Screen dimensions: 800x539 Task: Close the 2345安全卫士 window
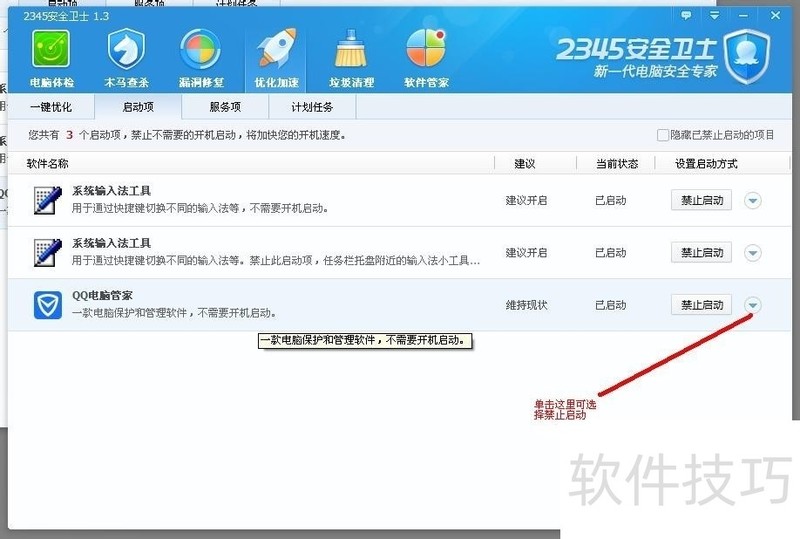click(x=775, y=15)
